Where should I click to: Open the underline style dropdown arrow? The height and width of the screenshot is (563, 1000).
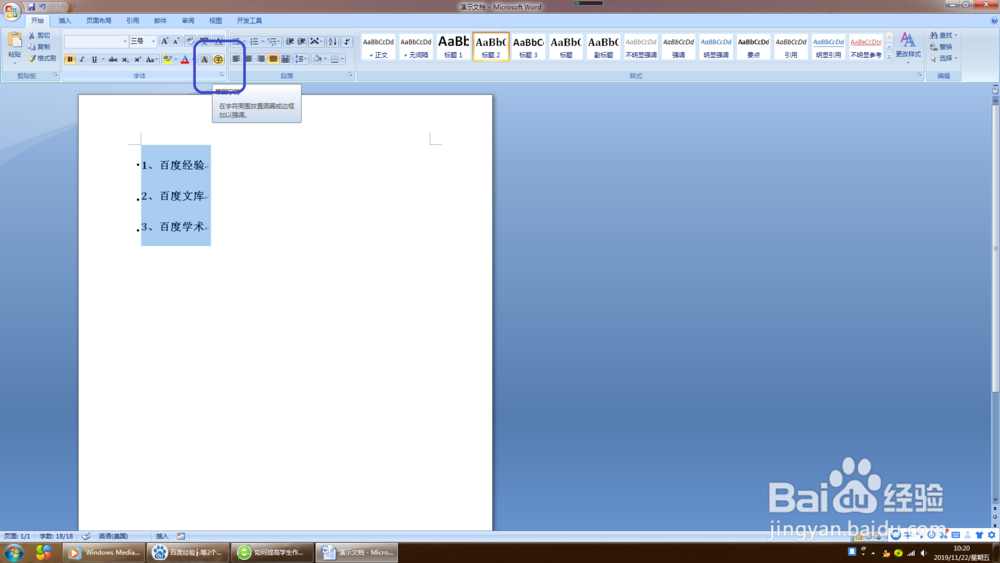103,59
